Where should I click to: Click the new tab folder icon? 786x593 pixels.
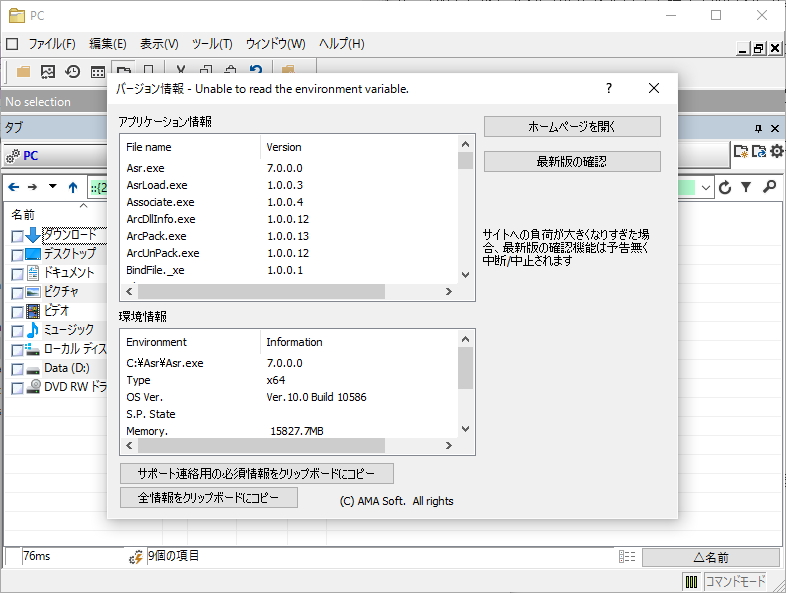click(x=741, y=151)
